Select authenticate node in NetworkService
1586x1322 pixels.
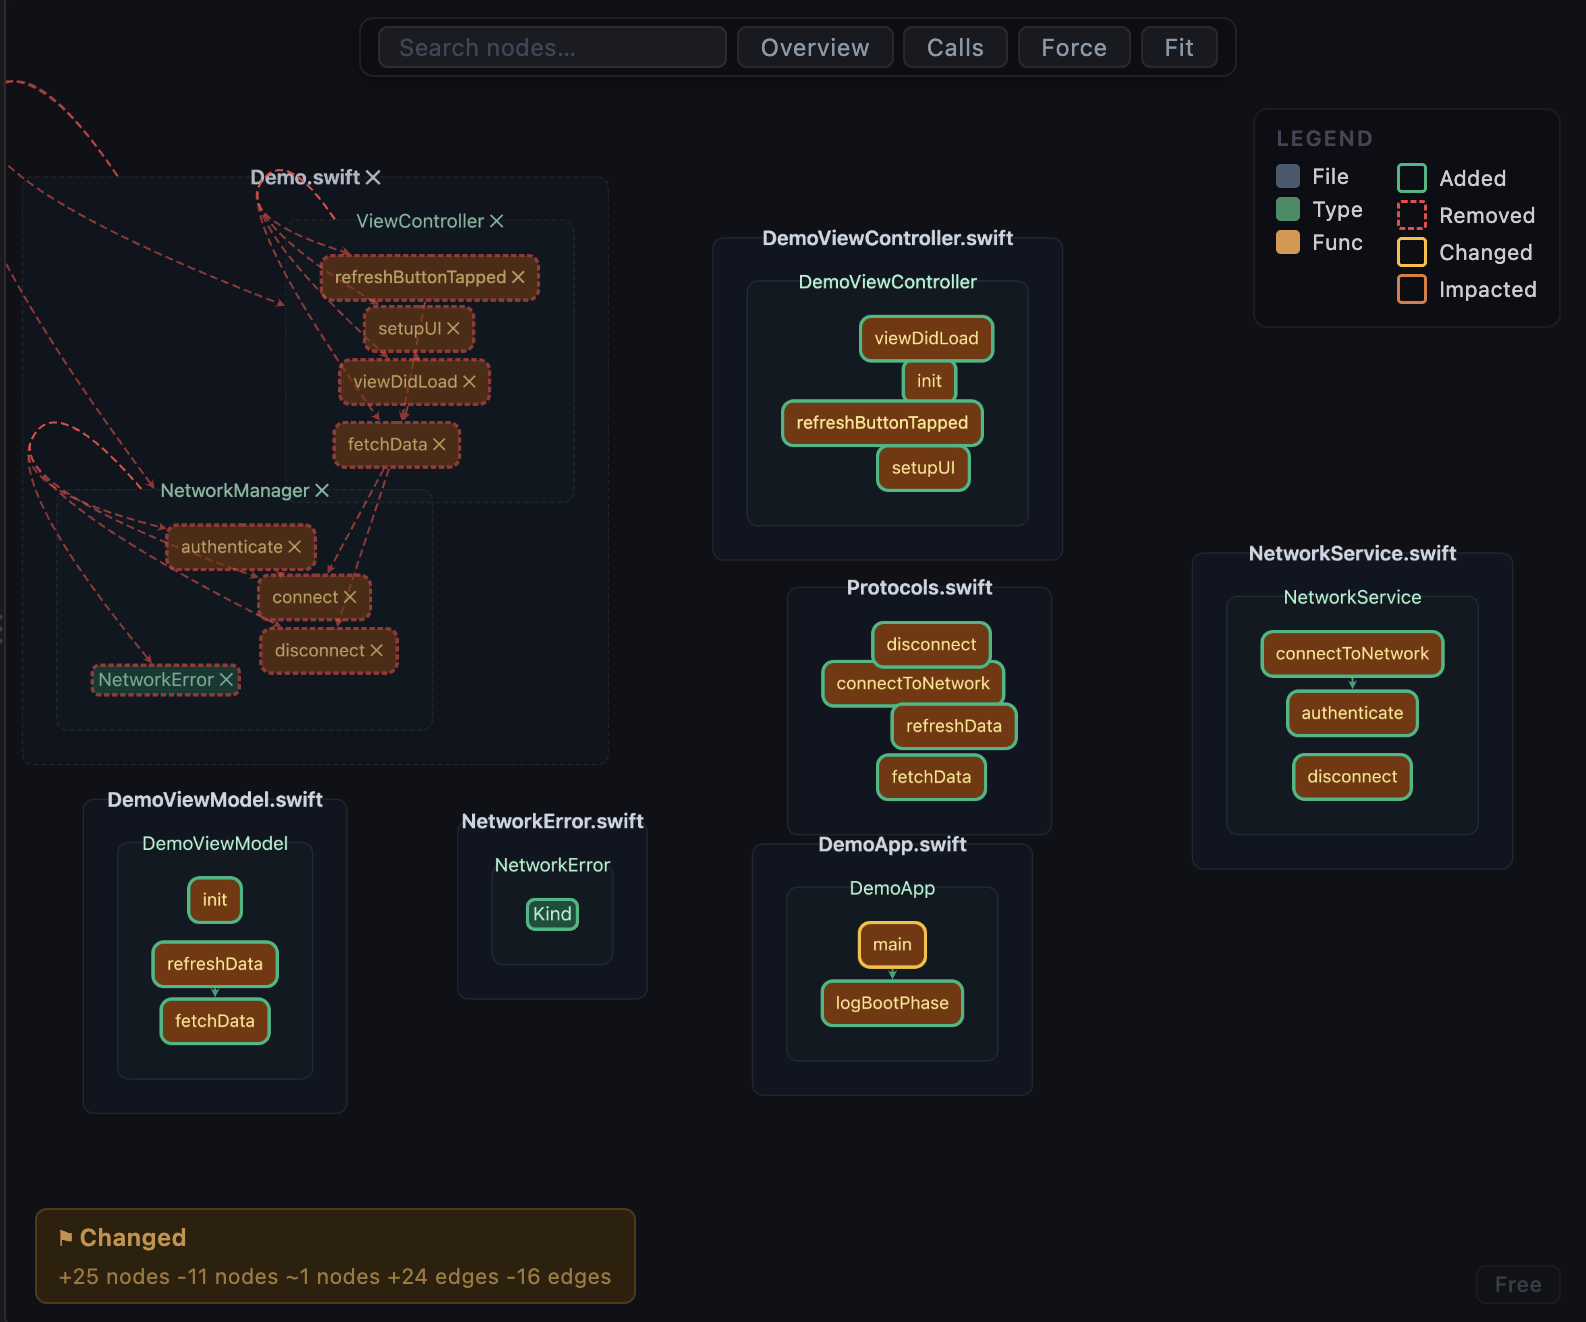coord(1352,713)
